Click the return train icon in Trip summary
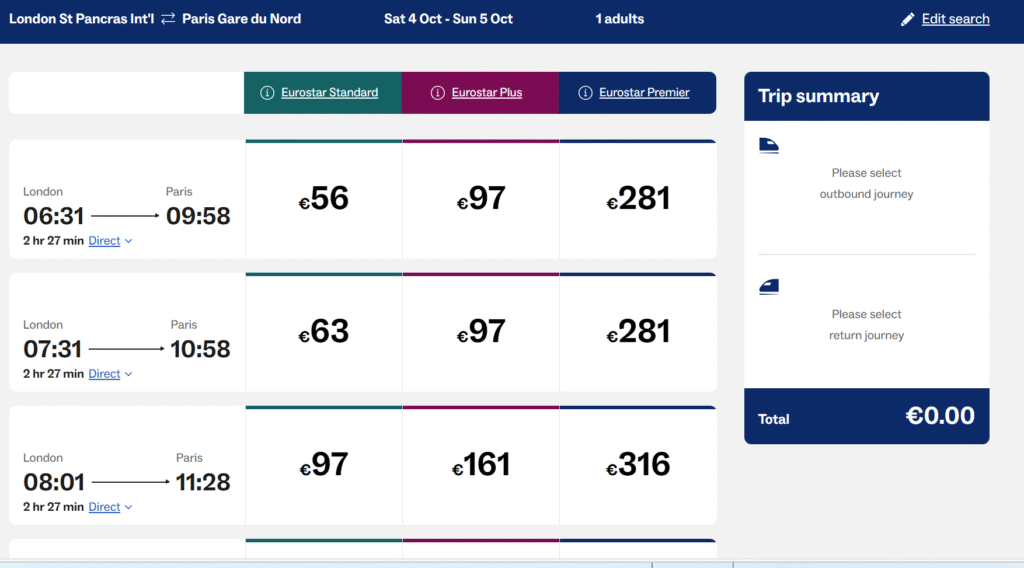 769,287
